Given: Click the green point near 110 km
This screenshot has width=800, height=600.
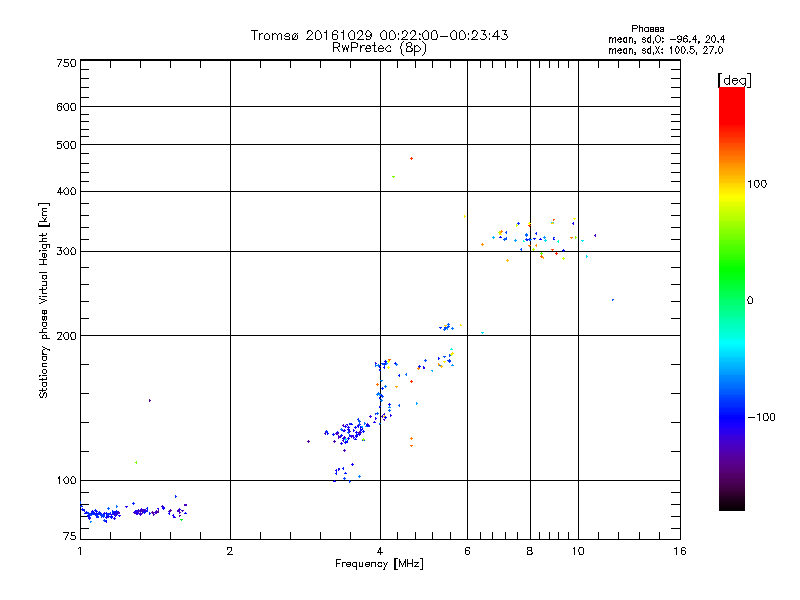Looking at the screenshot, I should [x=136, y=463].
